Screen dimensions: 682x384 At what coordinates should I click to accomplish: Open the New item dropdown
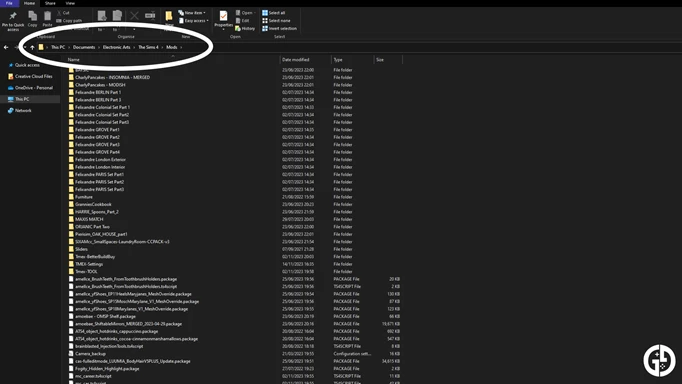192,13
